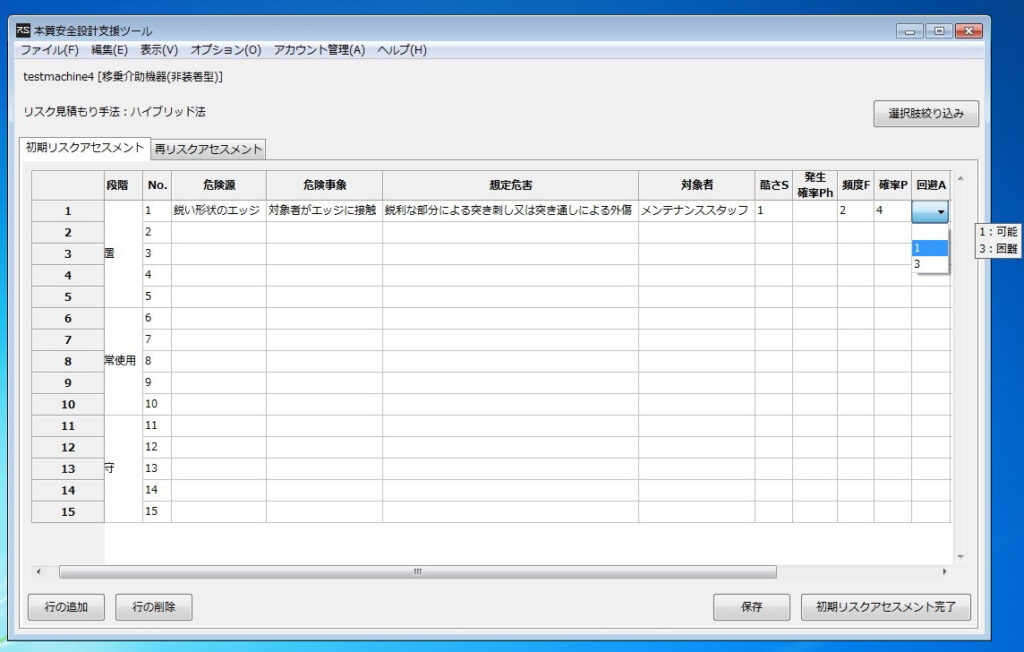Click the No. cell with value 6
This screenshot has width=1024, height=652.
[x=157, y=318]
